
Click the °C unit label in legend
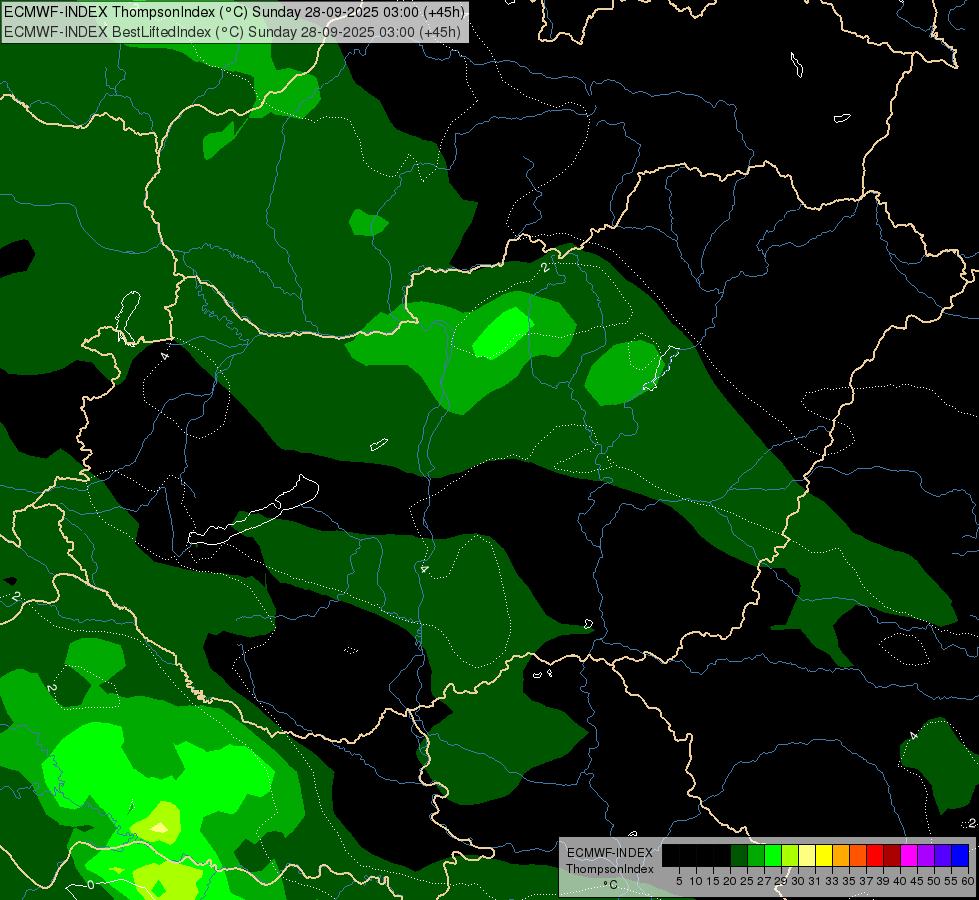coord(611,884)
